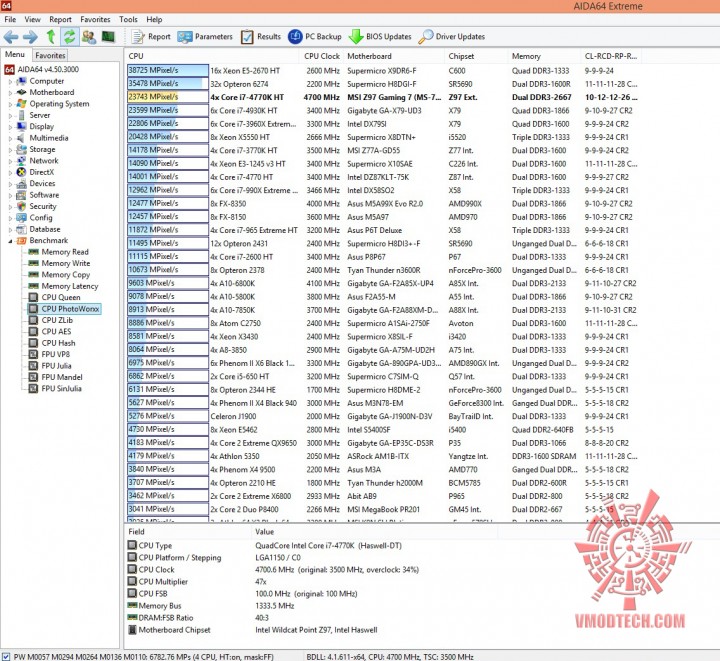Select CPU AES benchmark
Screen dimensions: 720x661
click(51, 331)
